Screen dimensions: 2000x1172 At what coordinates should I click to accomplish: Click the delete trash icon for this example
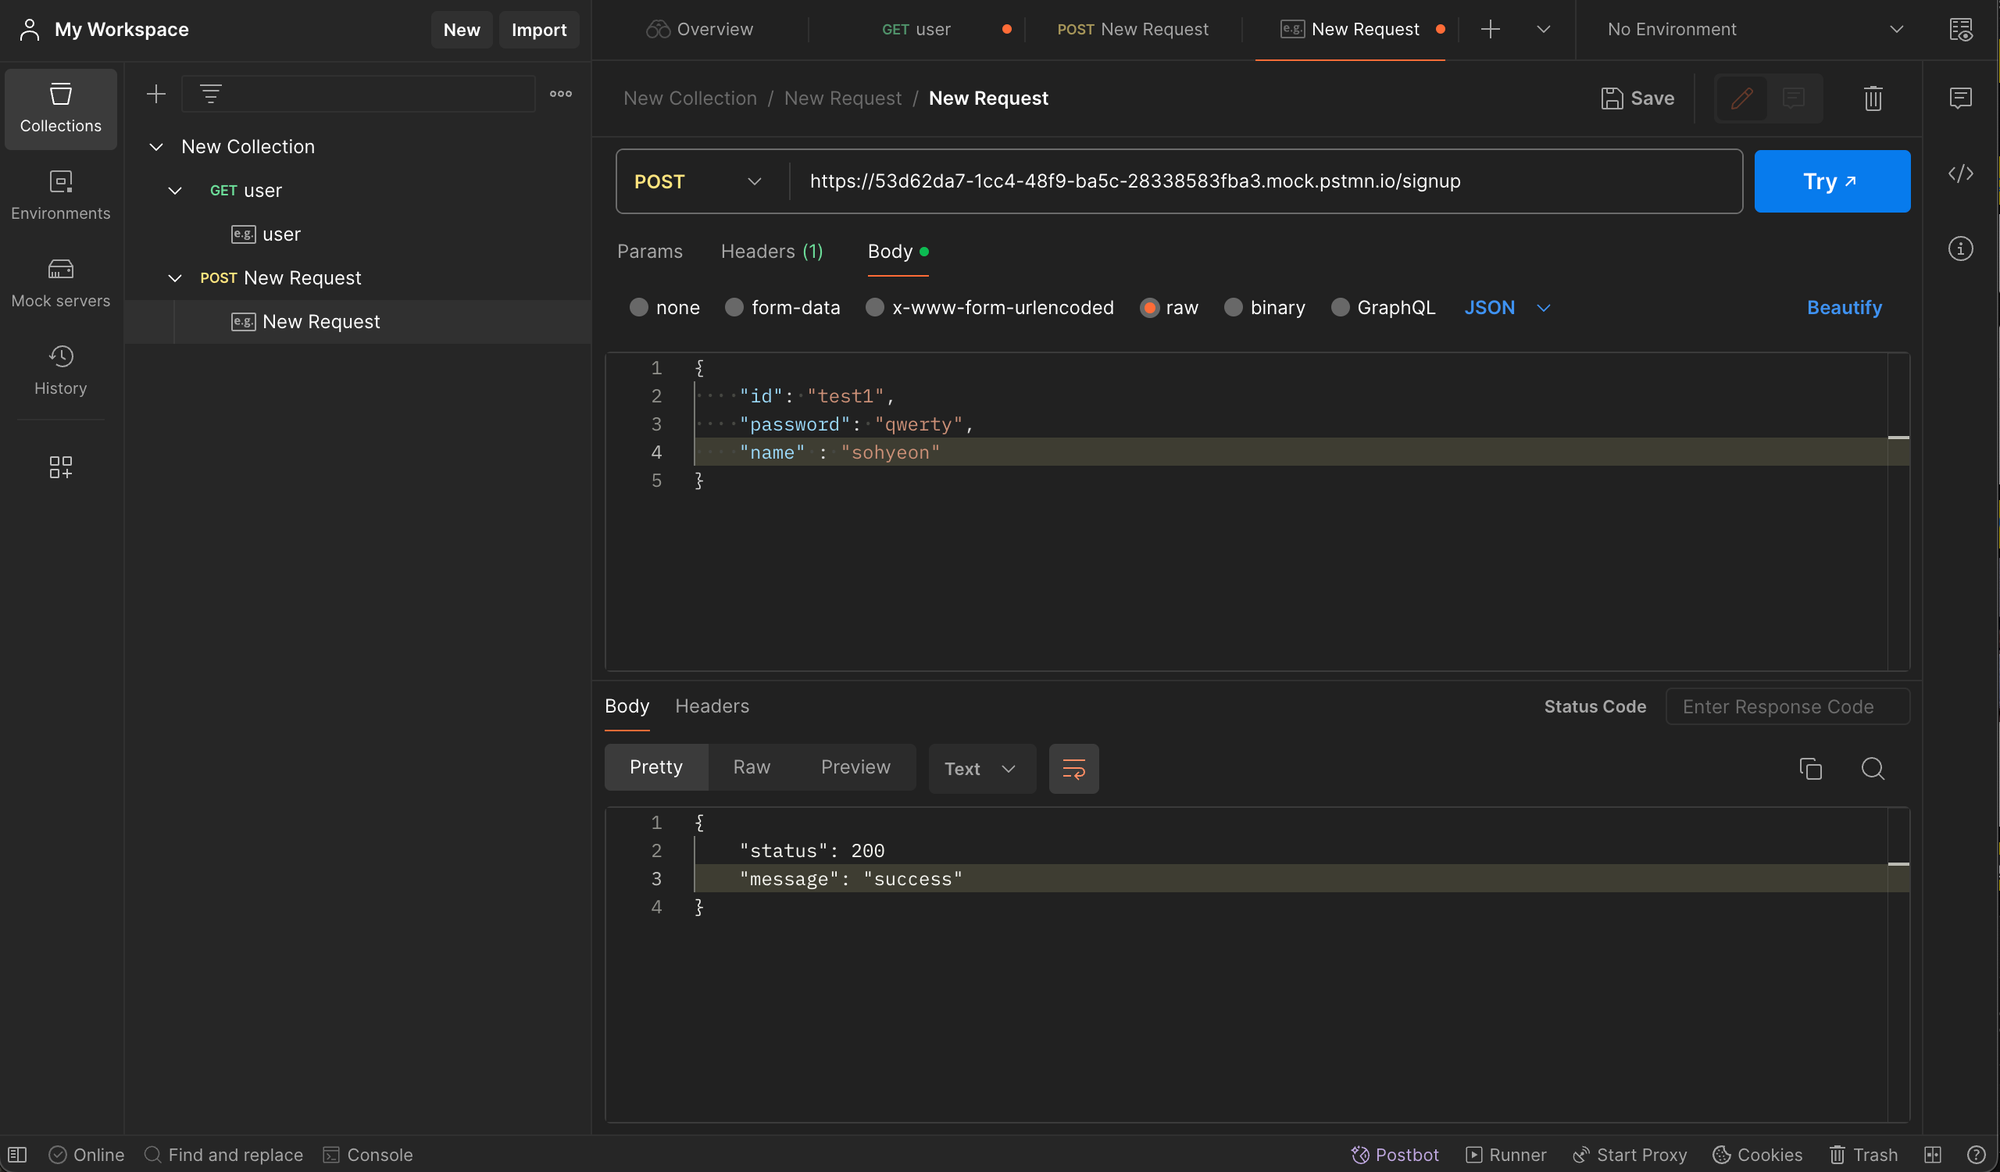[1873, 98]
